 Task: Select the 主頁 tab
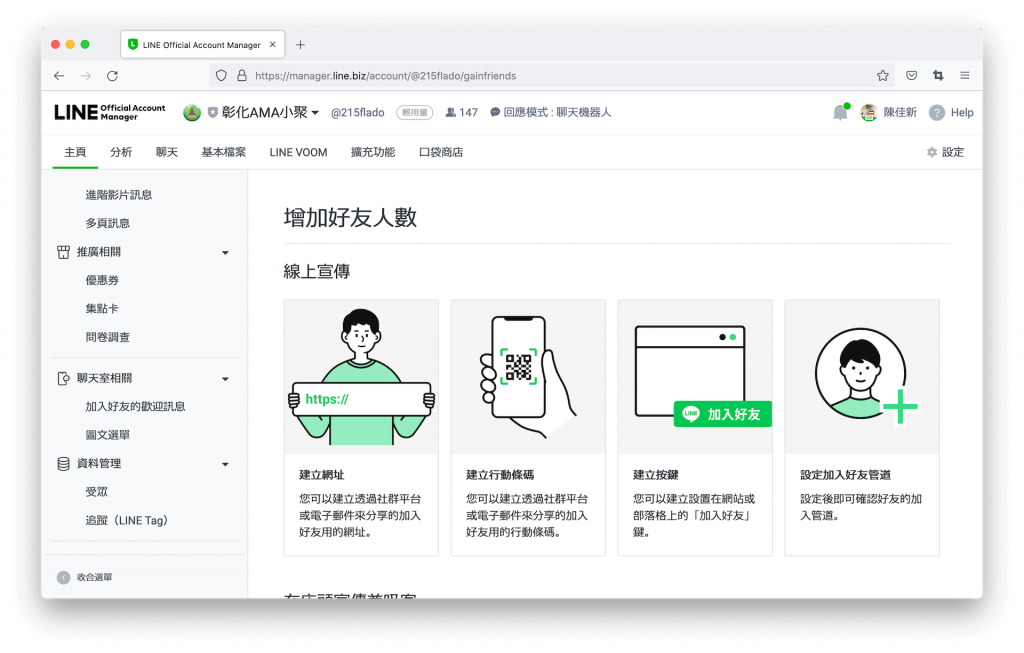click(75, 152)
